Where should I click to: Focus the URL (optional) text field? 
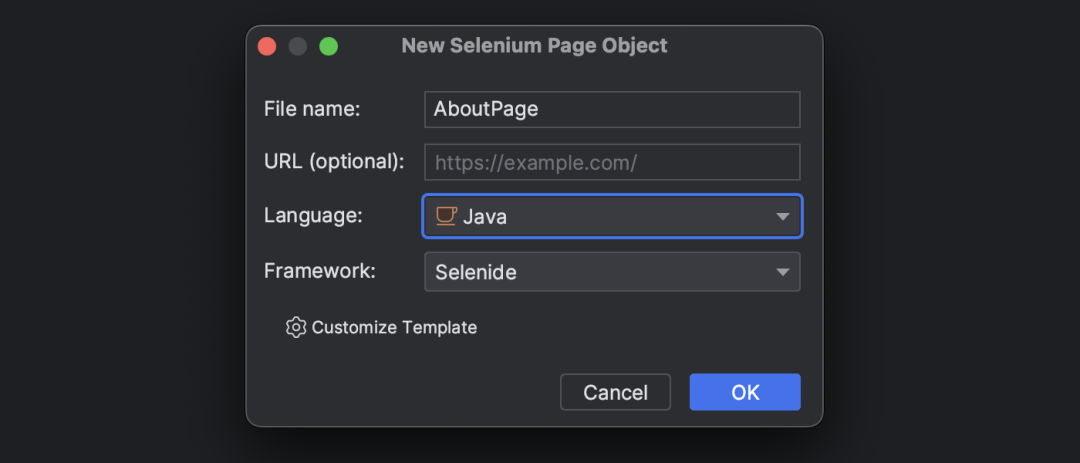(x=612, y=162)
